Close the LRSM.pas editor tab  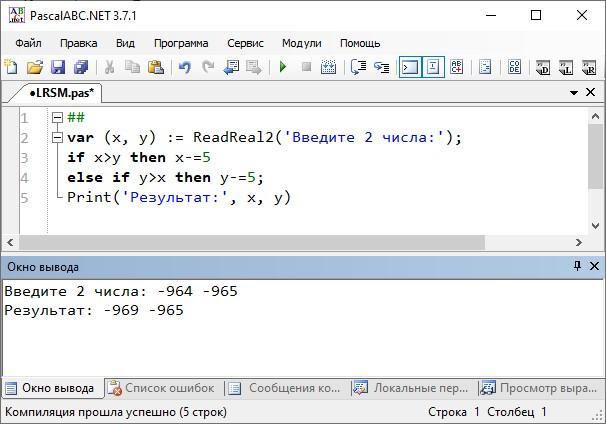(x=590, y=92)
